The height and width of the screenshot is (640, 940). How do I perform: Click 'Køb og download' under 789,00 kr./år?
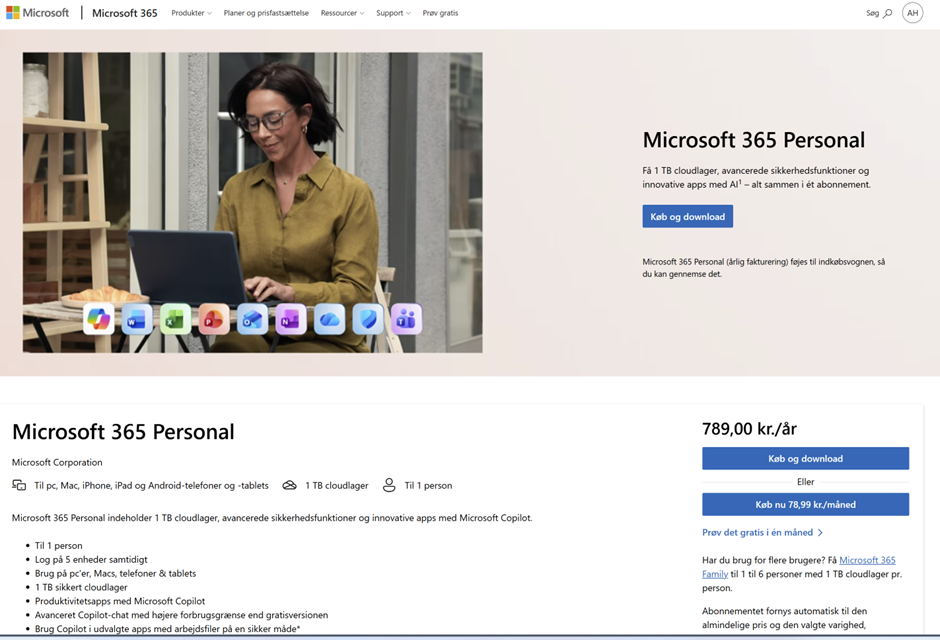coord(805,458)
